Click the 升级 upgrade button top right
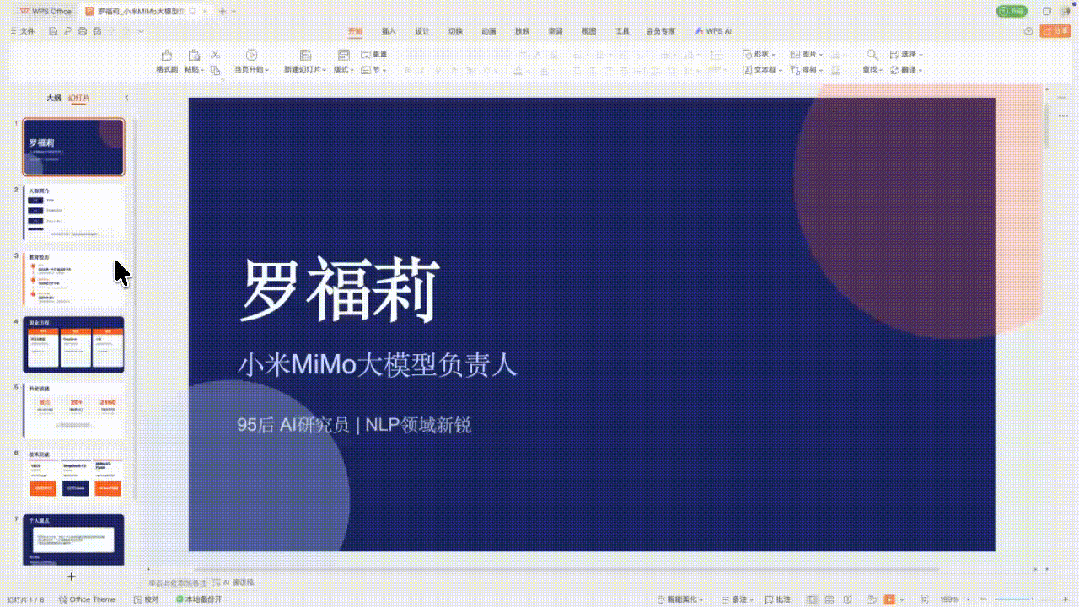The height and width of the screenshot is (607, 1079). [x=1056, y=31]
